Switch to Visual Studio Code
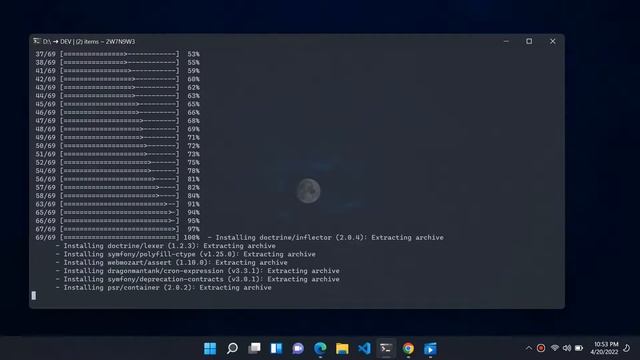Image resolution: width=640 pixels, height=360 pixels. pos(364,348)
